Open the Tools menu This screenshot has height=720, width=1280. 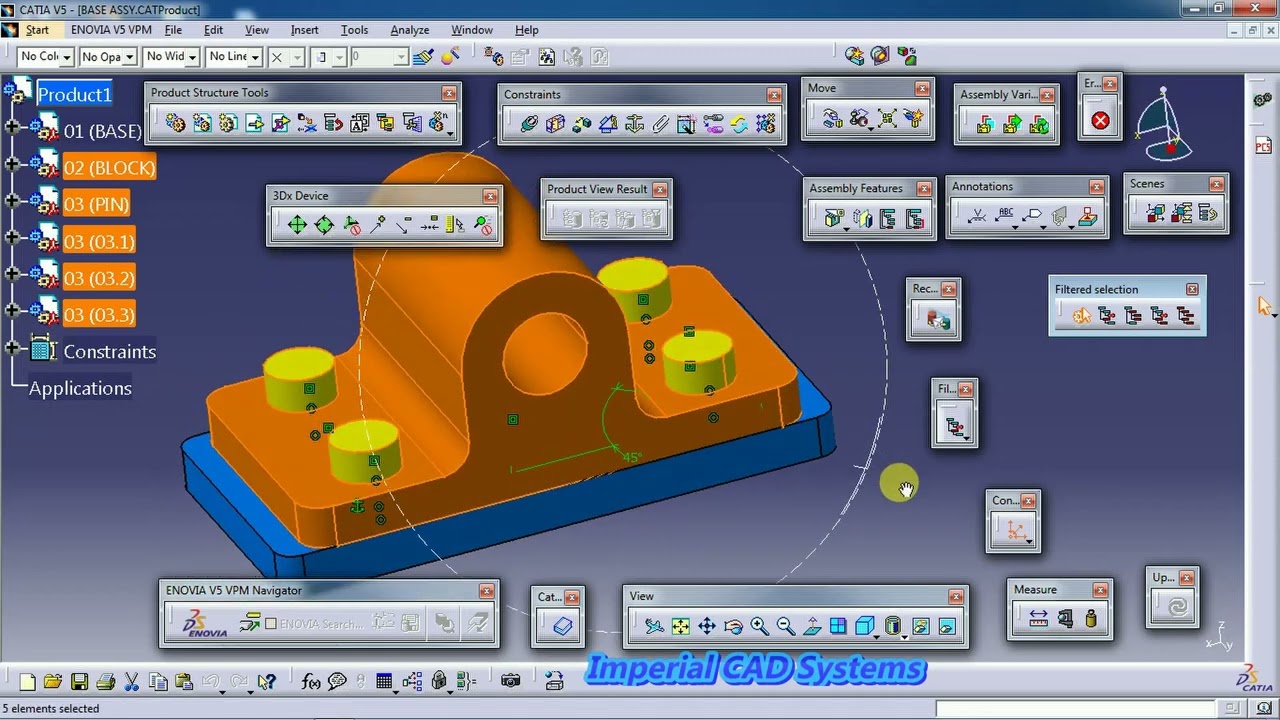point(354,30)
